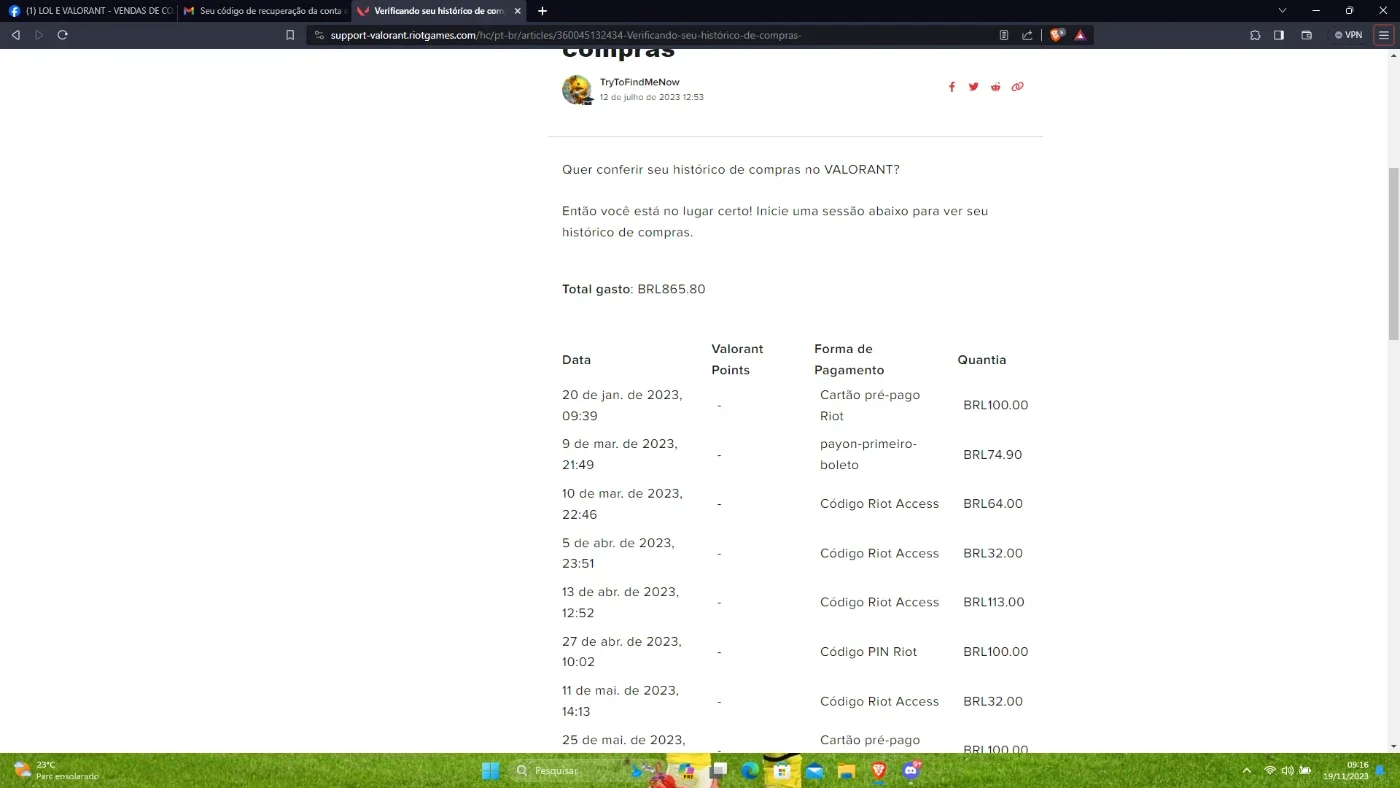Viewport: 1400px width, 788px height.
Task: Click the Valorant Points column header
Action: pyautogui.click(x=737, y=360)
